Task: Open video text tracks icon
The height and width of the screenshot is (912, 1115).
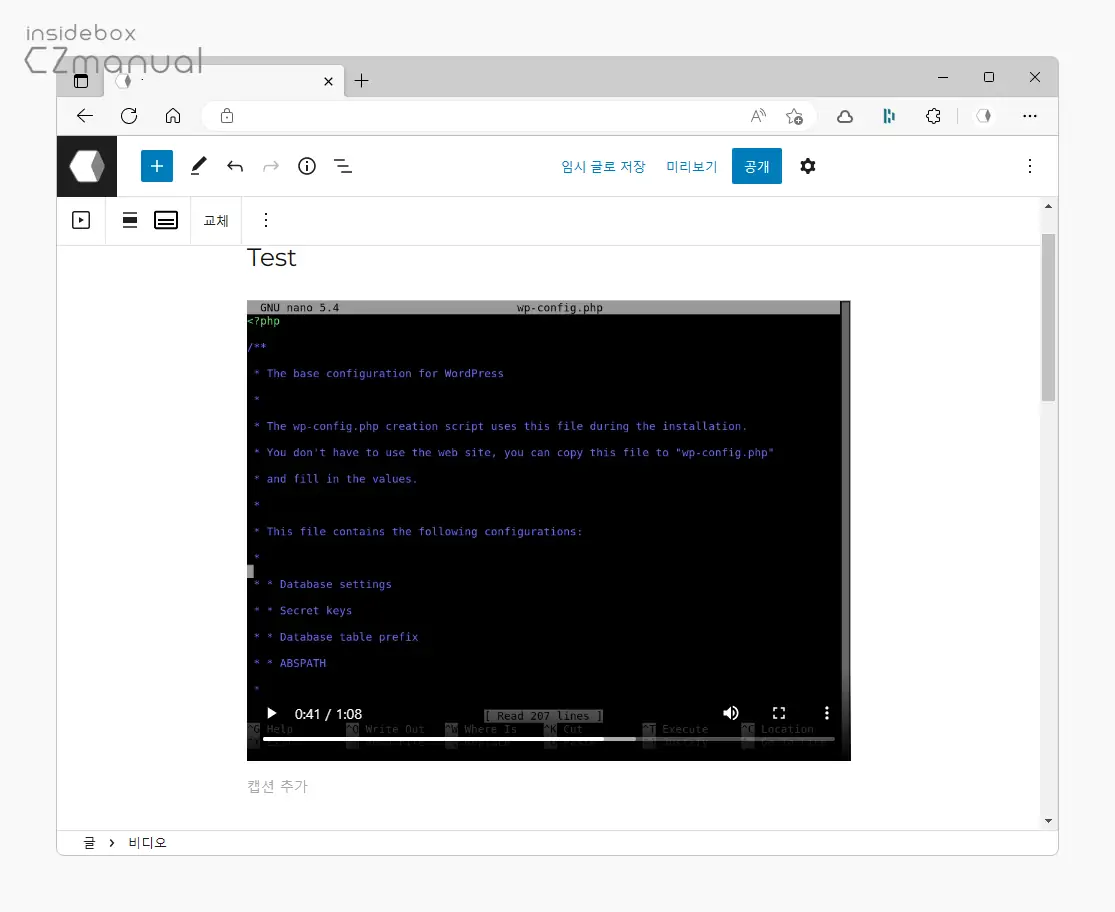Action: pos(166,220)
